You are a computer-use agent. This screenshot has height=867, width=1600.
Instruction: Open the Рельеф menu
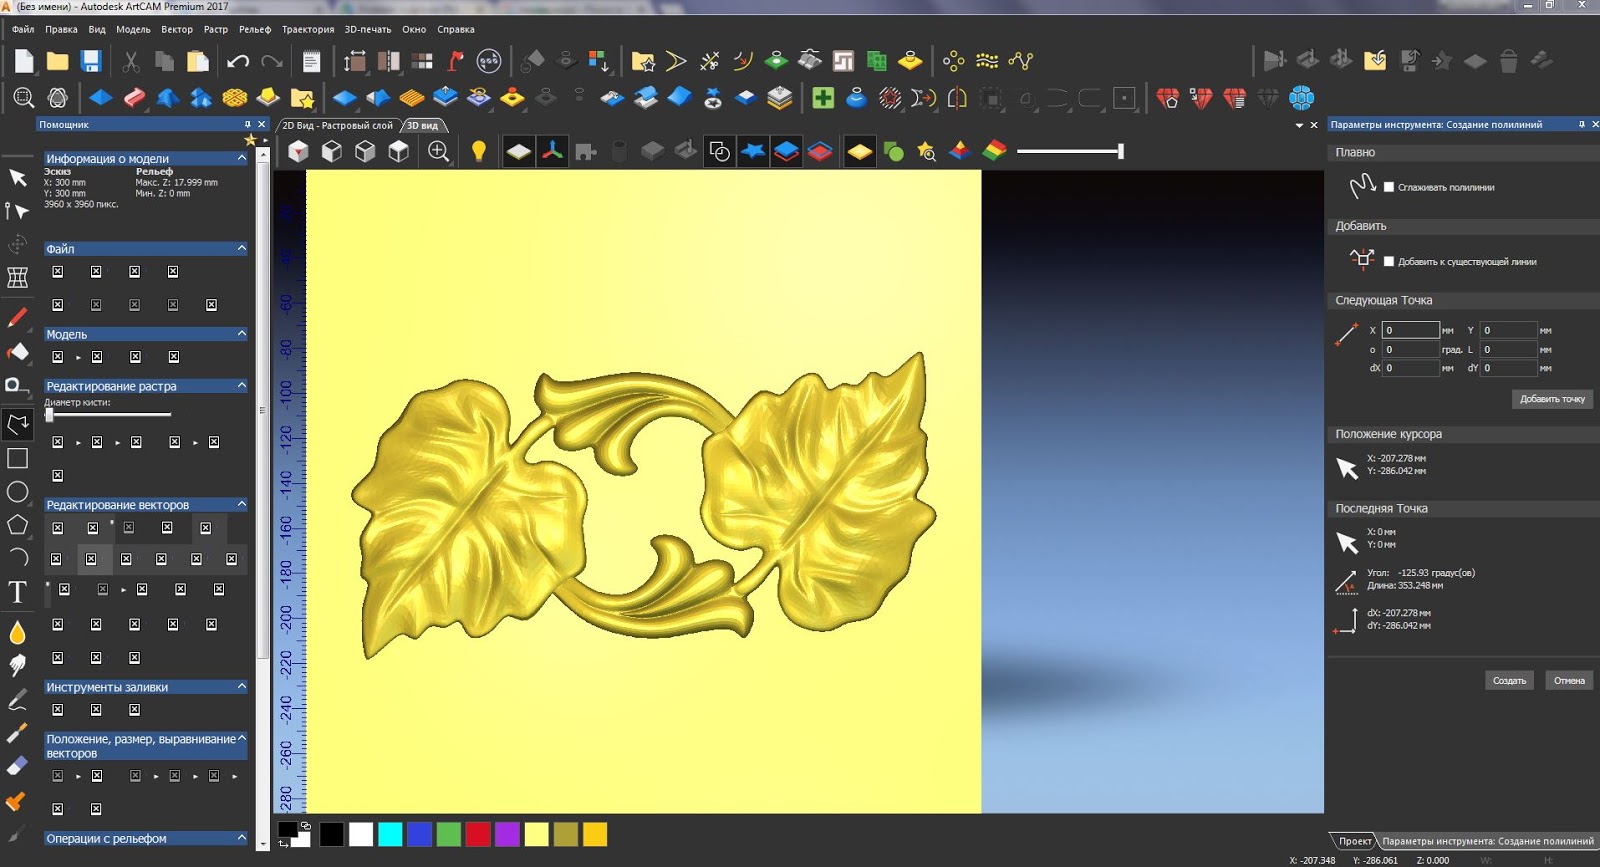pos(255,29)
